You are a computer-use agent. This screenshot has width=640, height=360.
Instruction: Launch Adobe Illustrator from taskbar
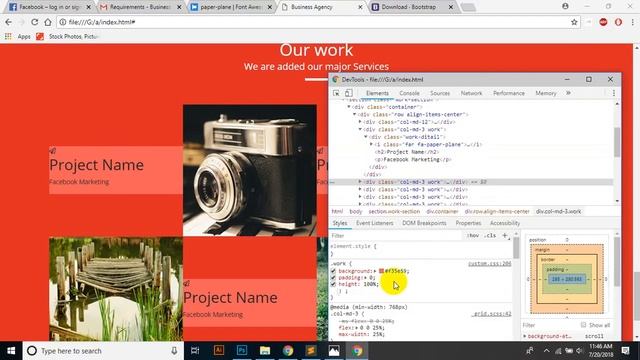pos(219,351)
